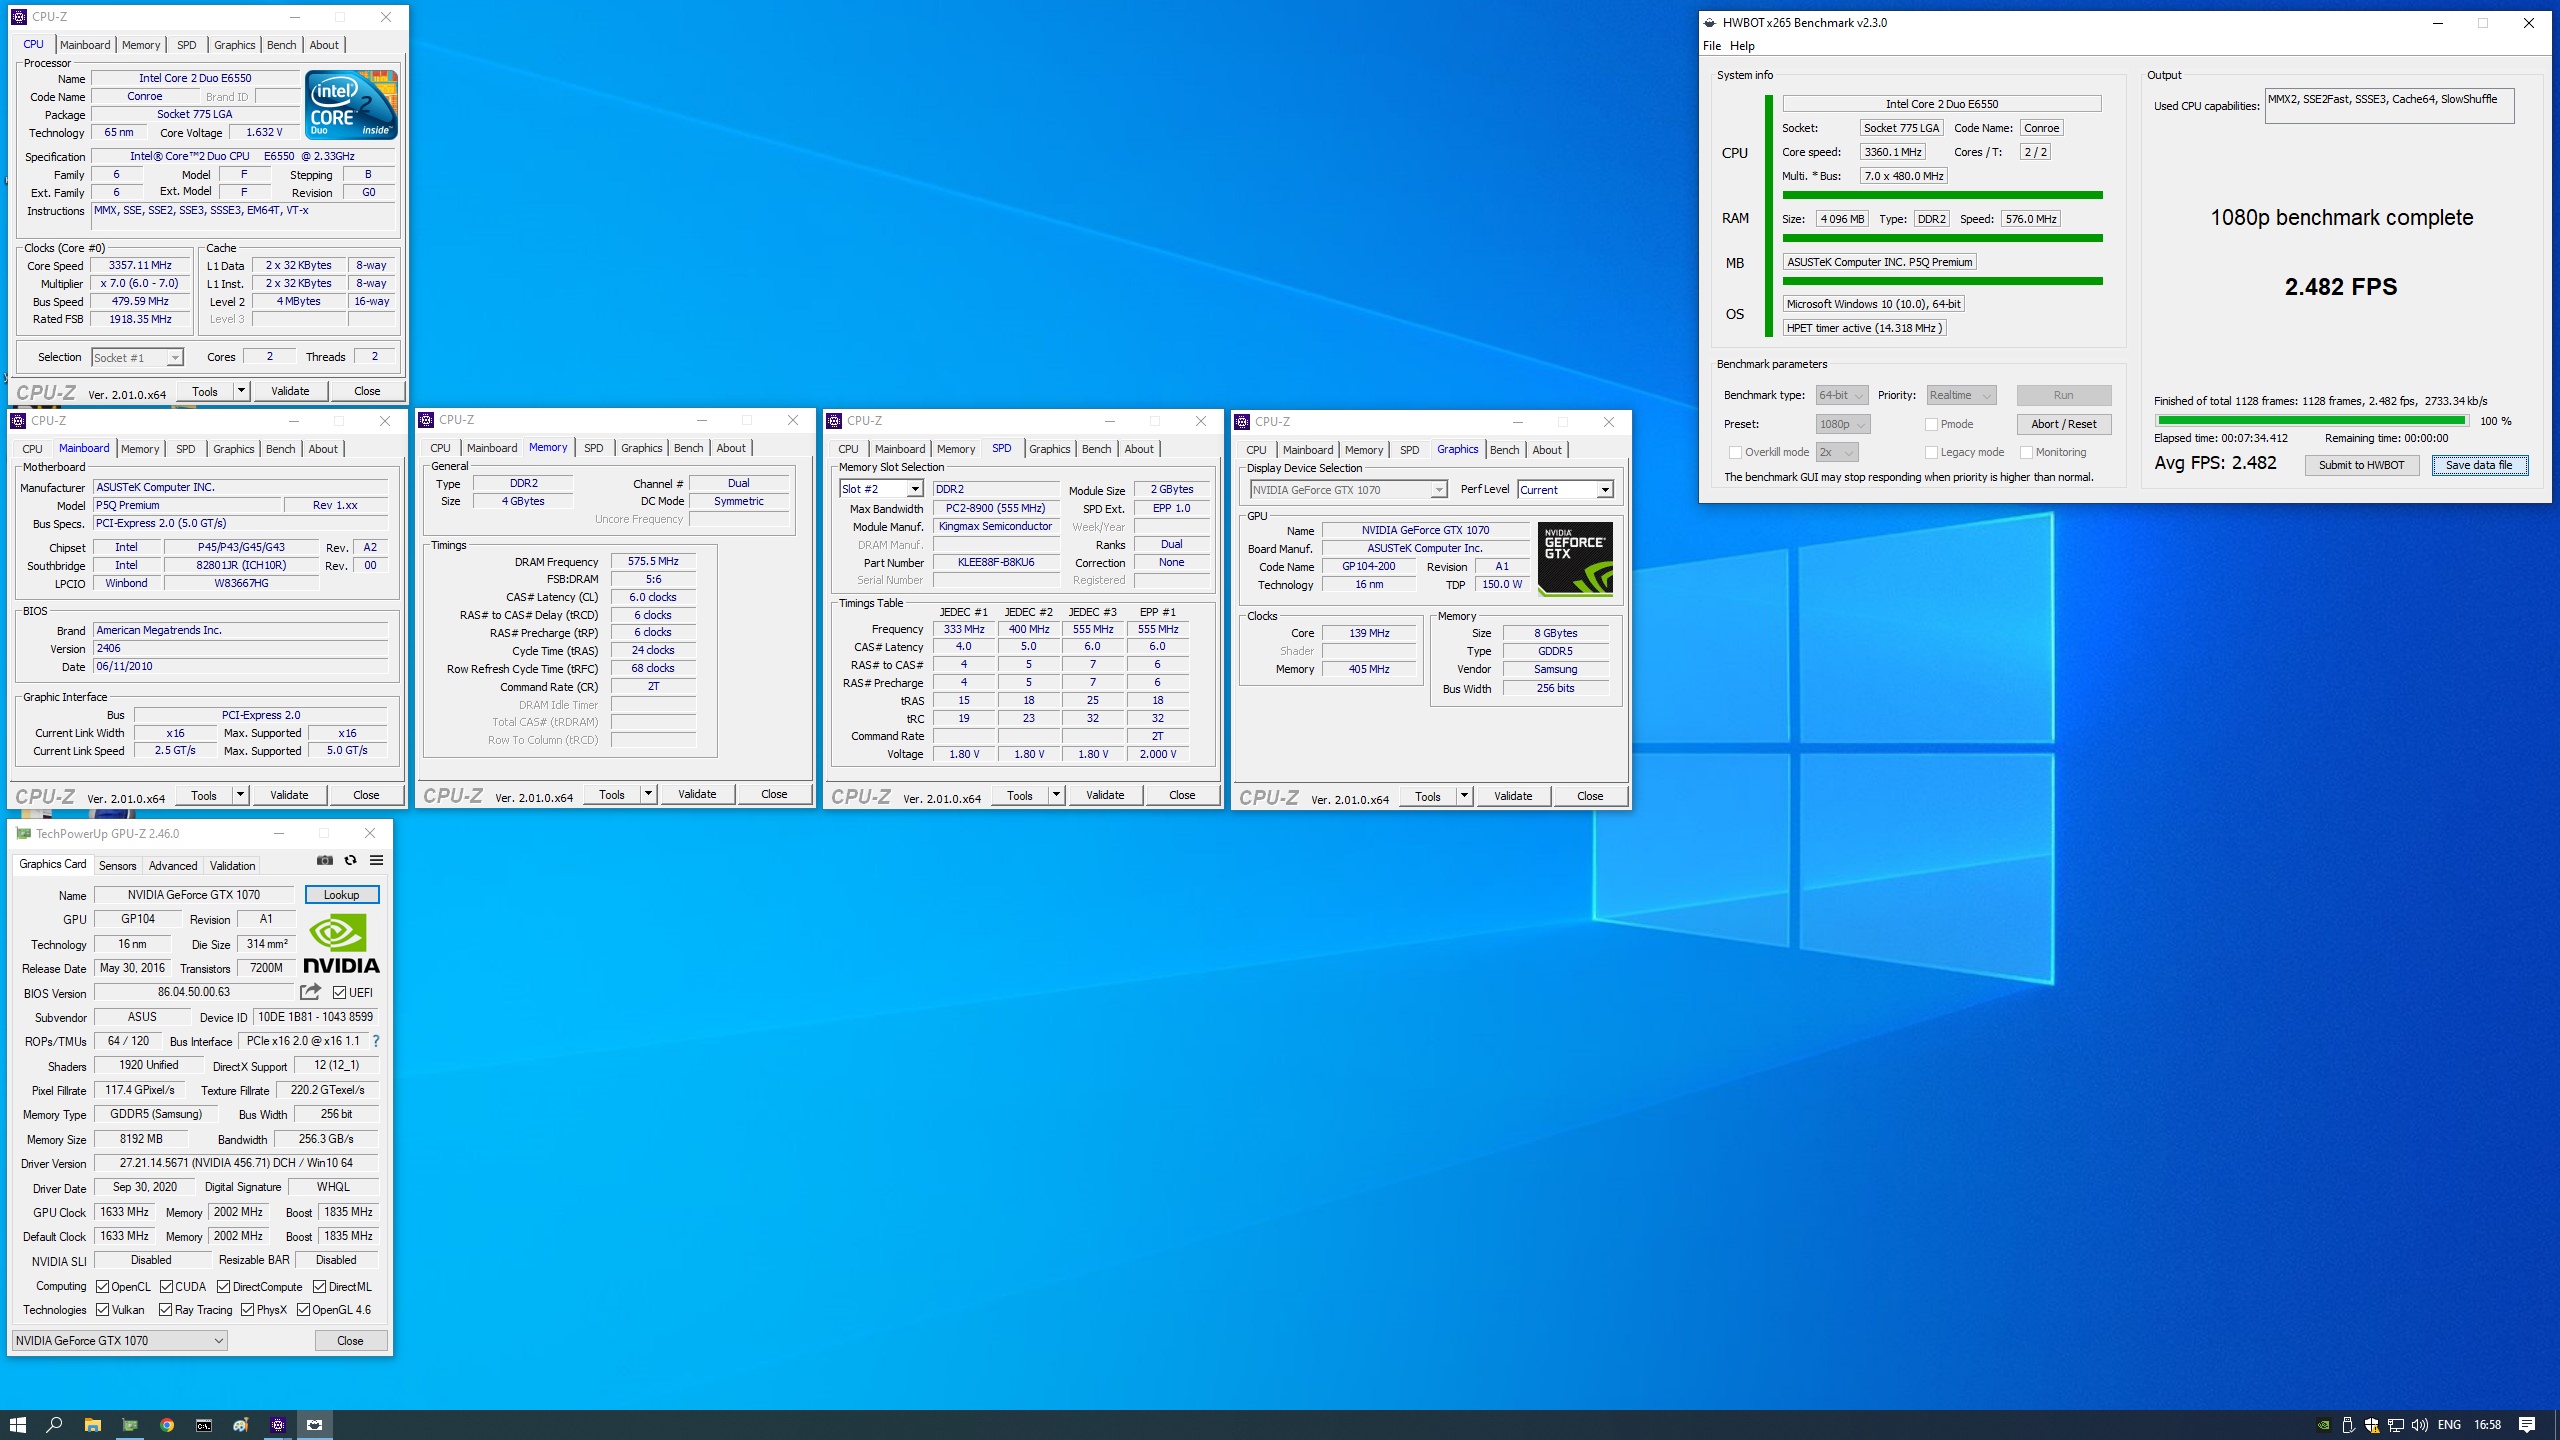Click NVIDIA logo in GPU-Z
The height and width of the screenshot is (1440, 2560).
tap(341, 943)
